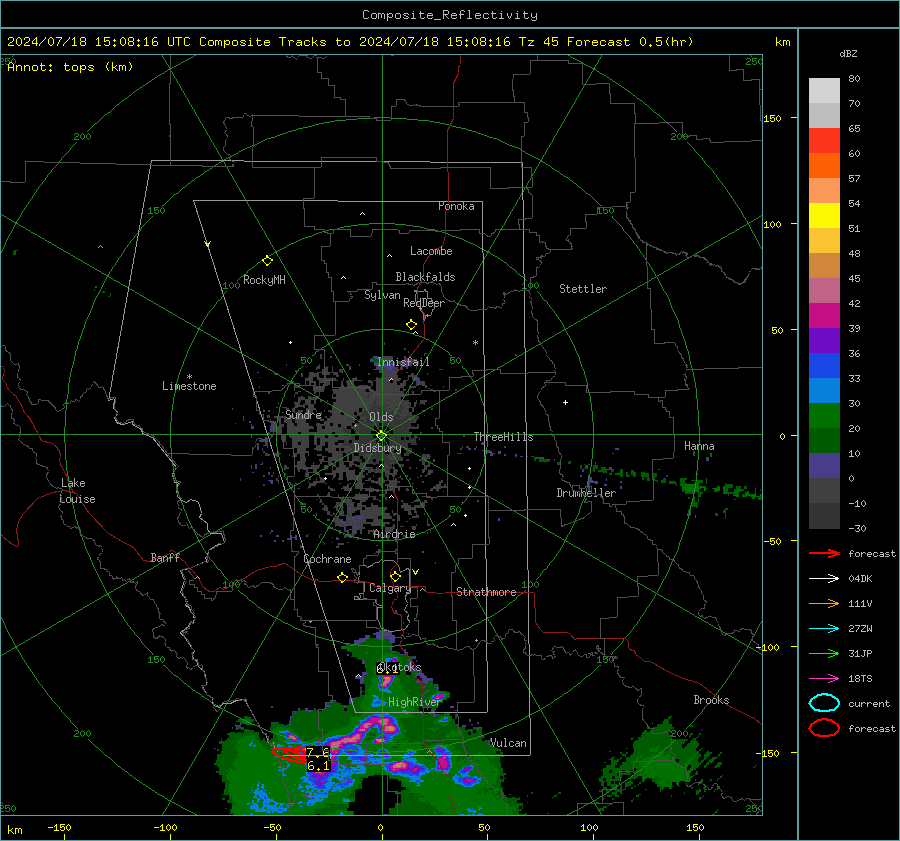This screenshot has width=900, height=841.
Task: Click the Strathmore city label
Action: click(486, 592)
